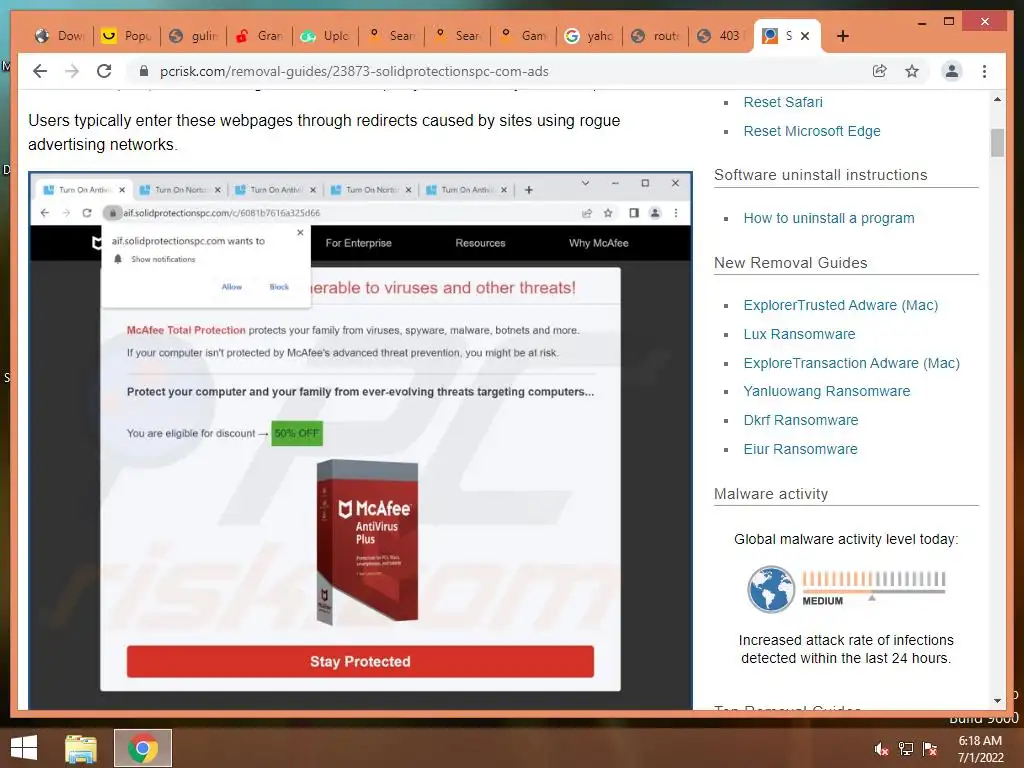Click 'McAfee Total Protection' red text
The height and width of the screenshot is (768, 1024).
coord(186,330)
